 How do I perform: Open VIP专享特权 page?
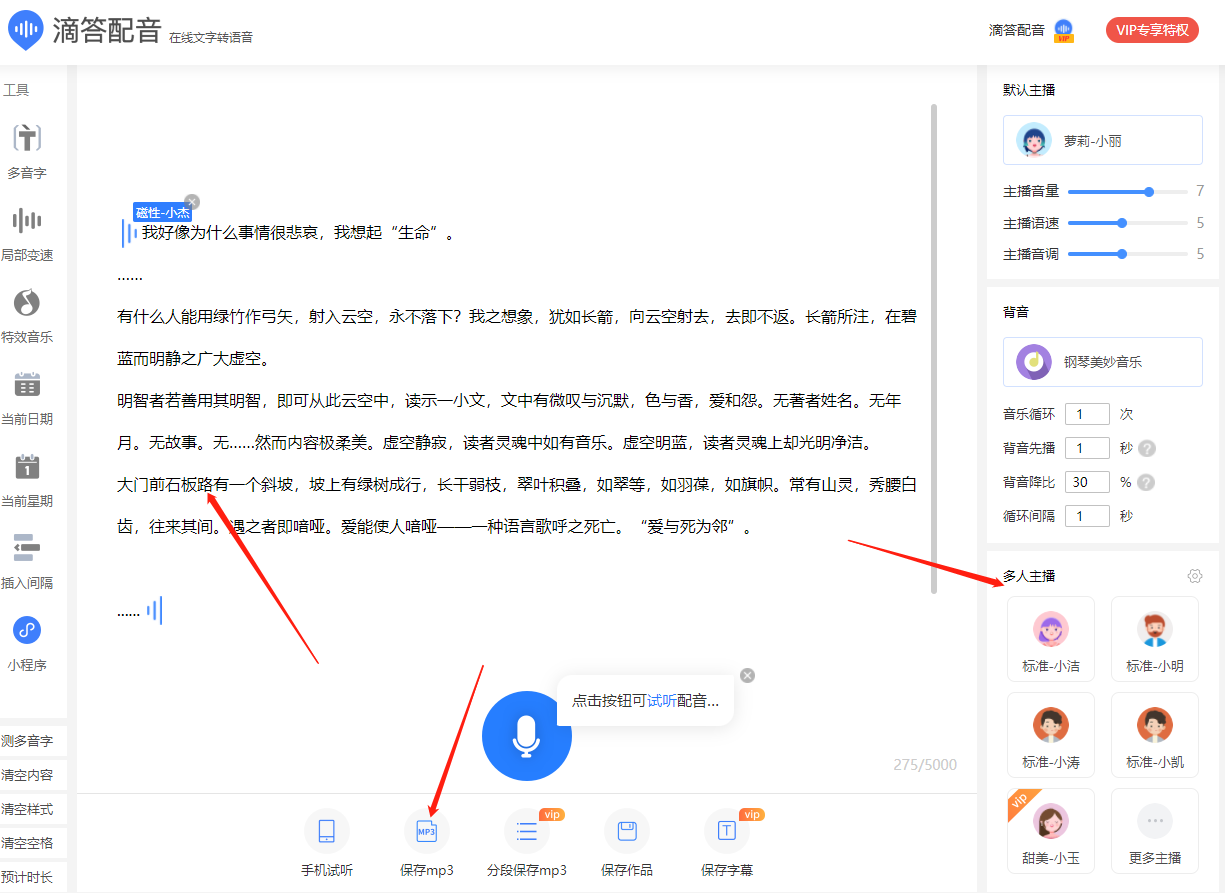[x=1152, y=30]
